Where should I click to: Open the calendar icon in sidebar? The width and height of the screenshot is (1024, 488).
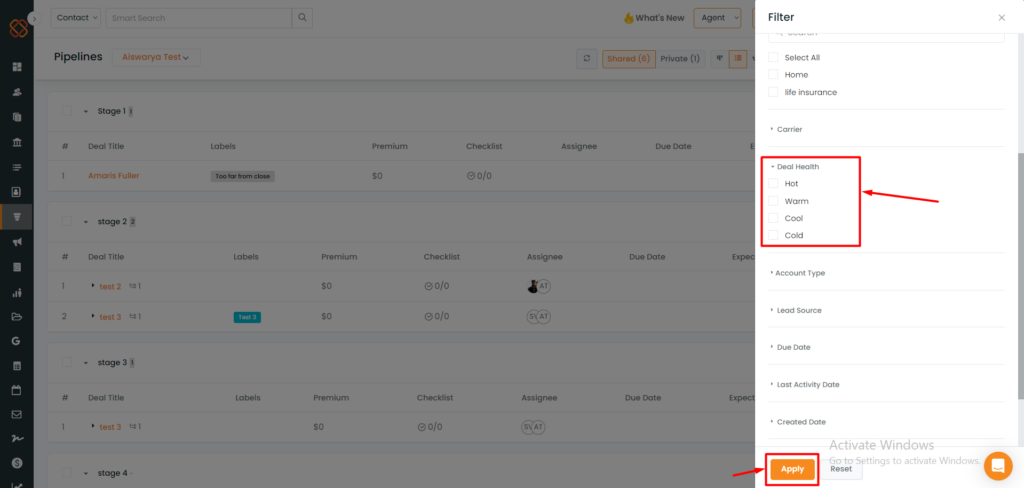tap(17, 390)
